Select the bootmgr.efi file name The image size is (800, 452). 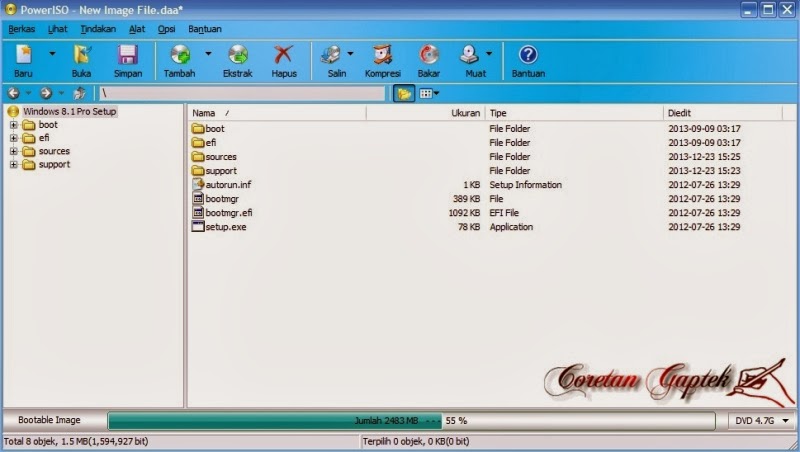[229, 213]
